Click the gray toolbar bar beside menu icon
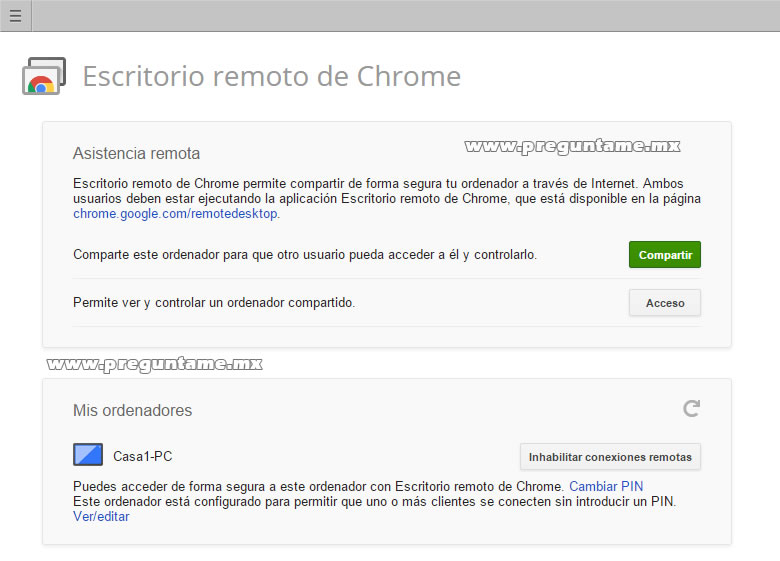Image resolution: width=780 pixels, height=561 pixels. [406, 15]
